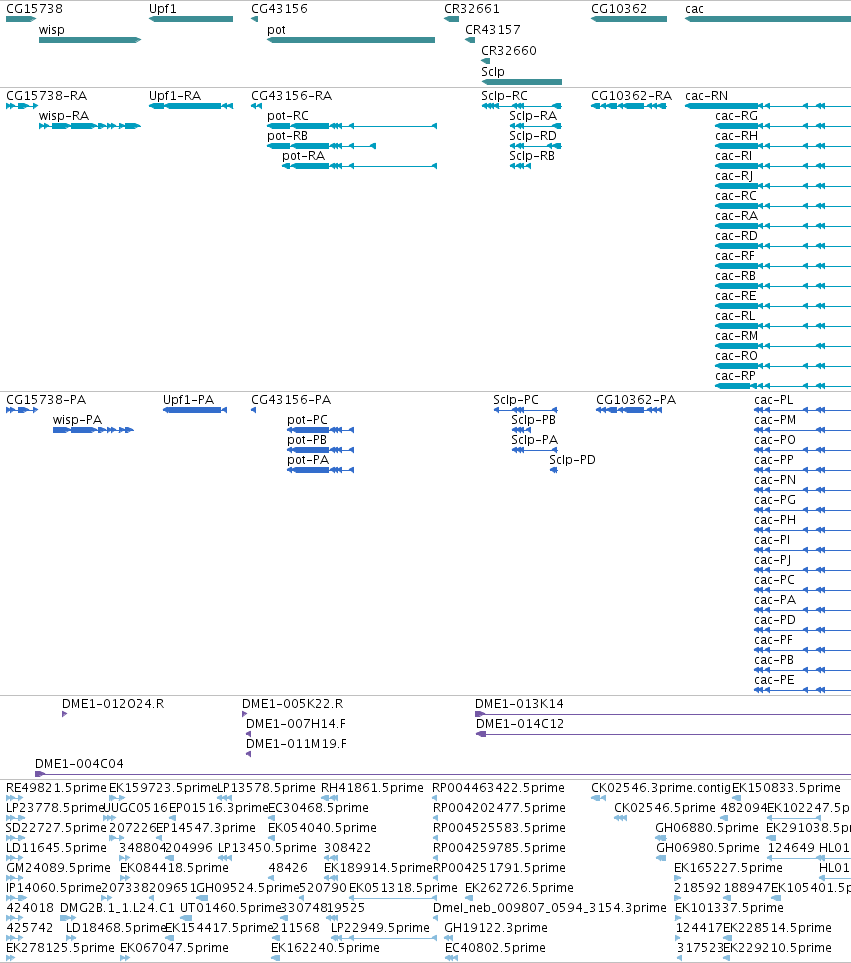851x963 pixels.
Task: Select the Sclp-PA protein label
Action: coord(535,440)
